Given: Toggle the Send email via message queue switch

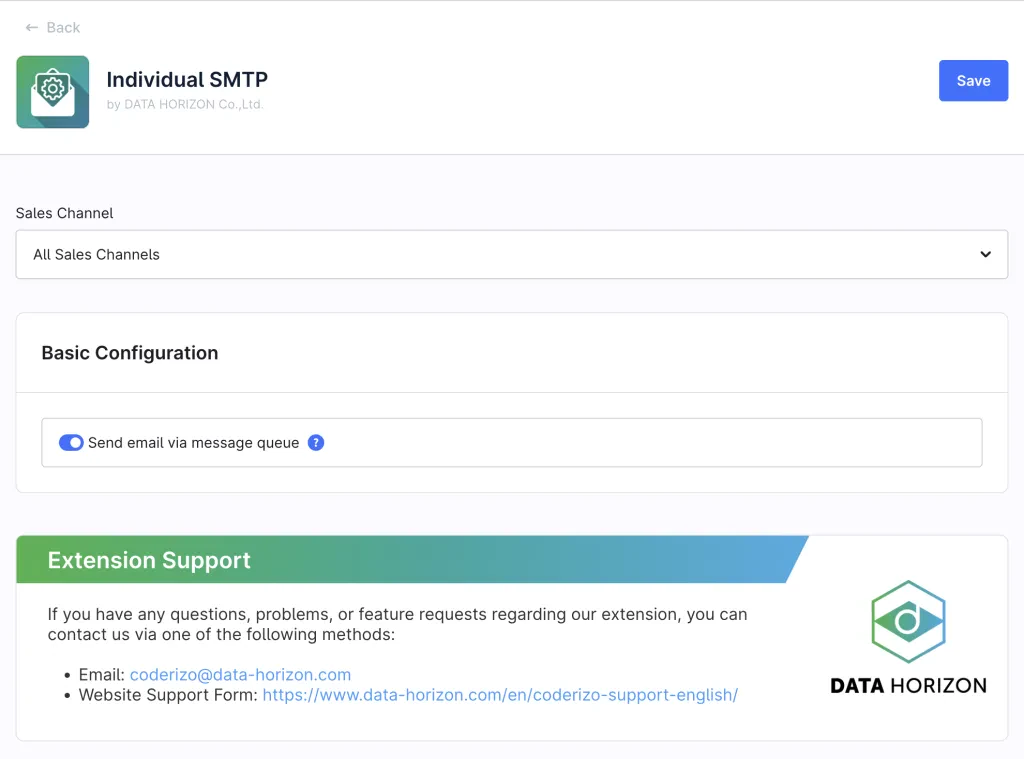Looking at the screenshot, I should (x=71, y=443).
